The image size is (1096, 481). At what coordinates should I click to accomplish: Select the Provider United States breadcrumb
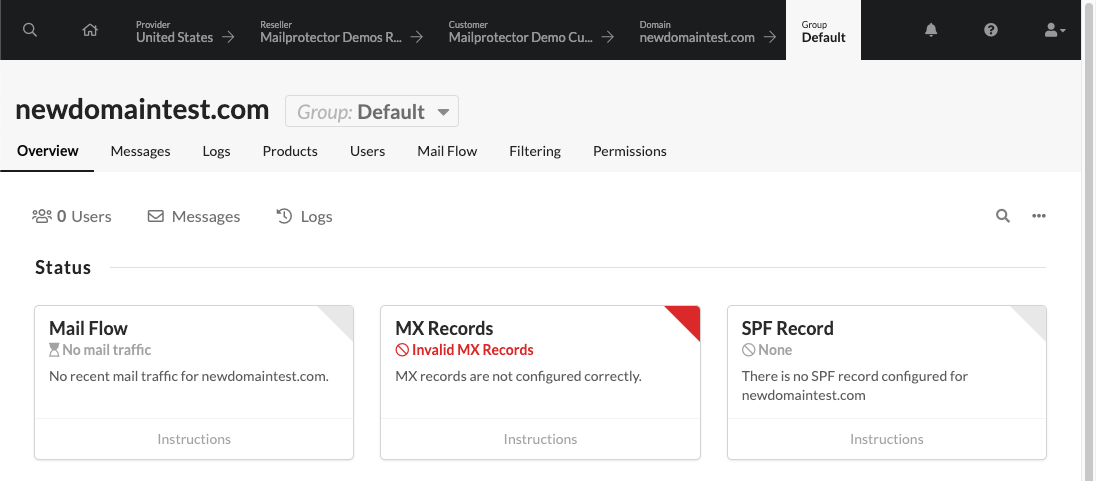[x=185, y=31]
